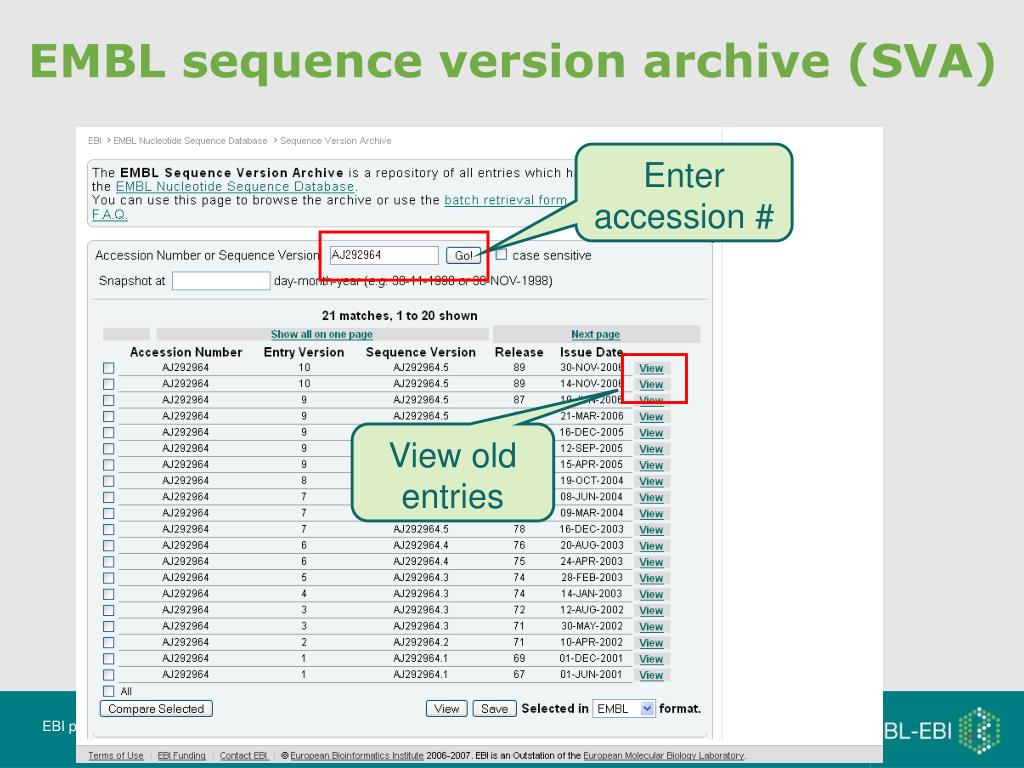Screen dimensions: 1024x768
Task: Check row dated 19-OCT-2004
Action: tap(108, 481)
